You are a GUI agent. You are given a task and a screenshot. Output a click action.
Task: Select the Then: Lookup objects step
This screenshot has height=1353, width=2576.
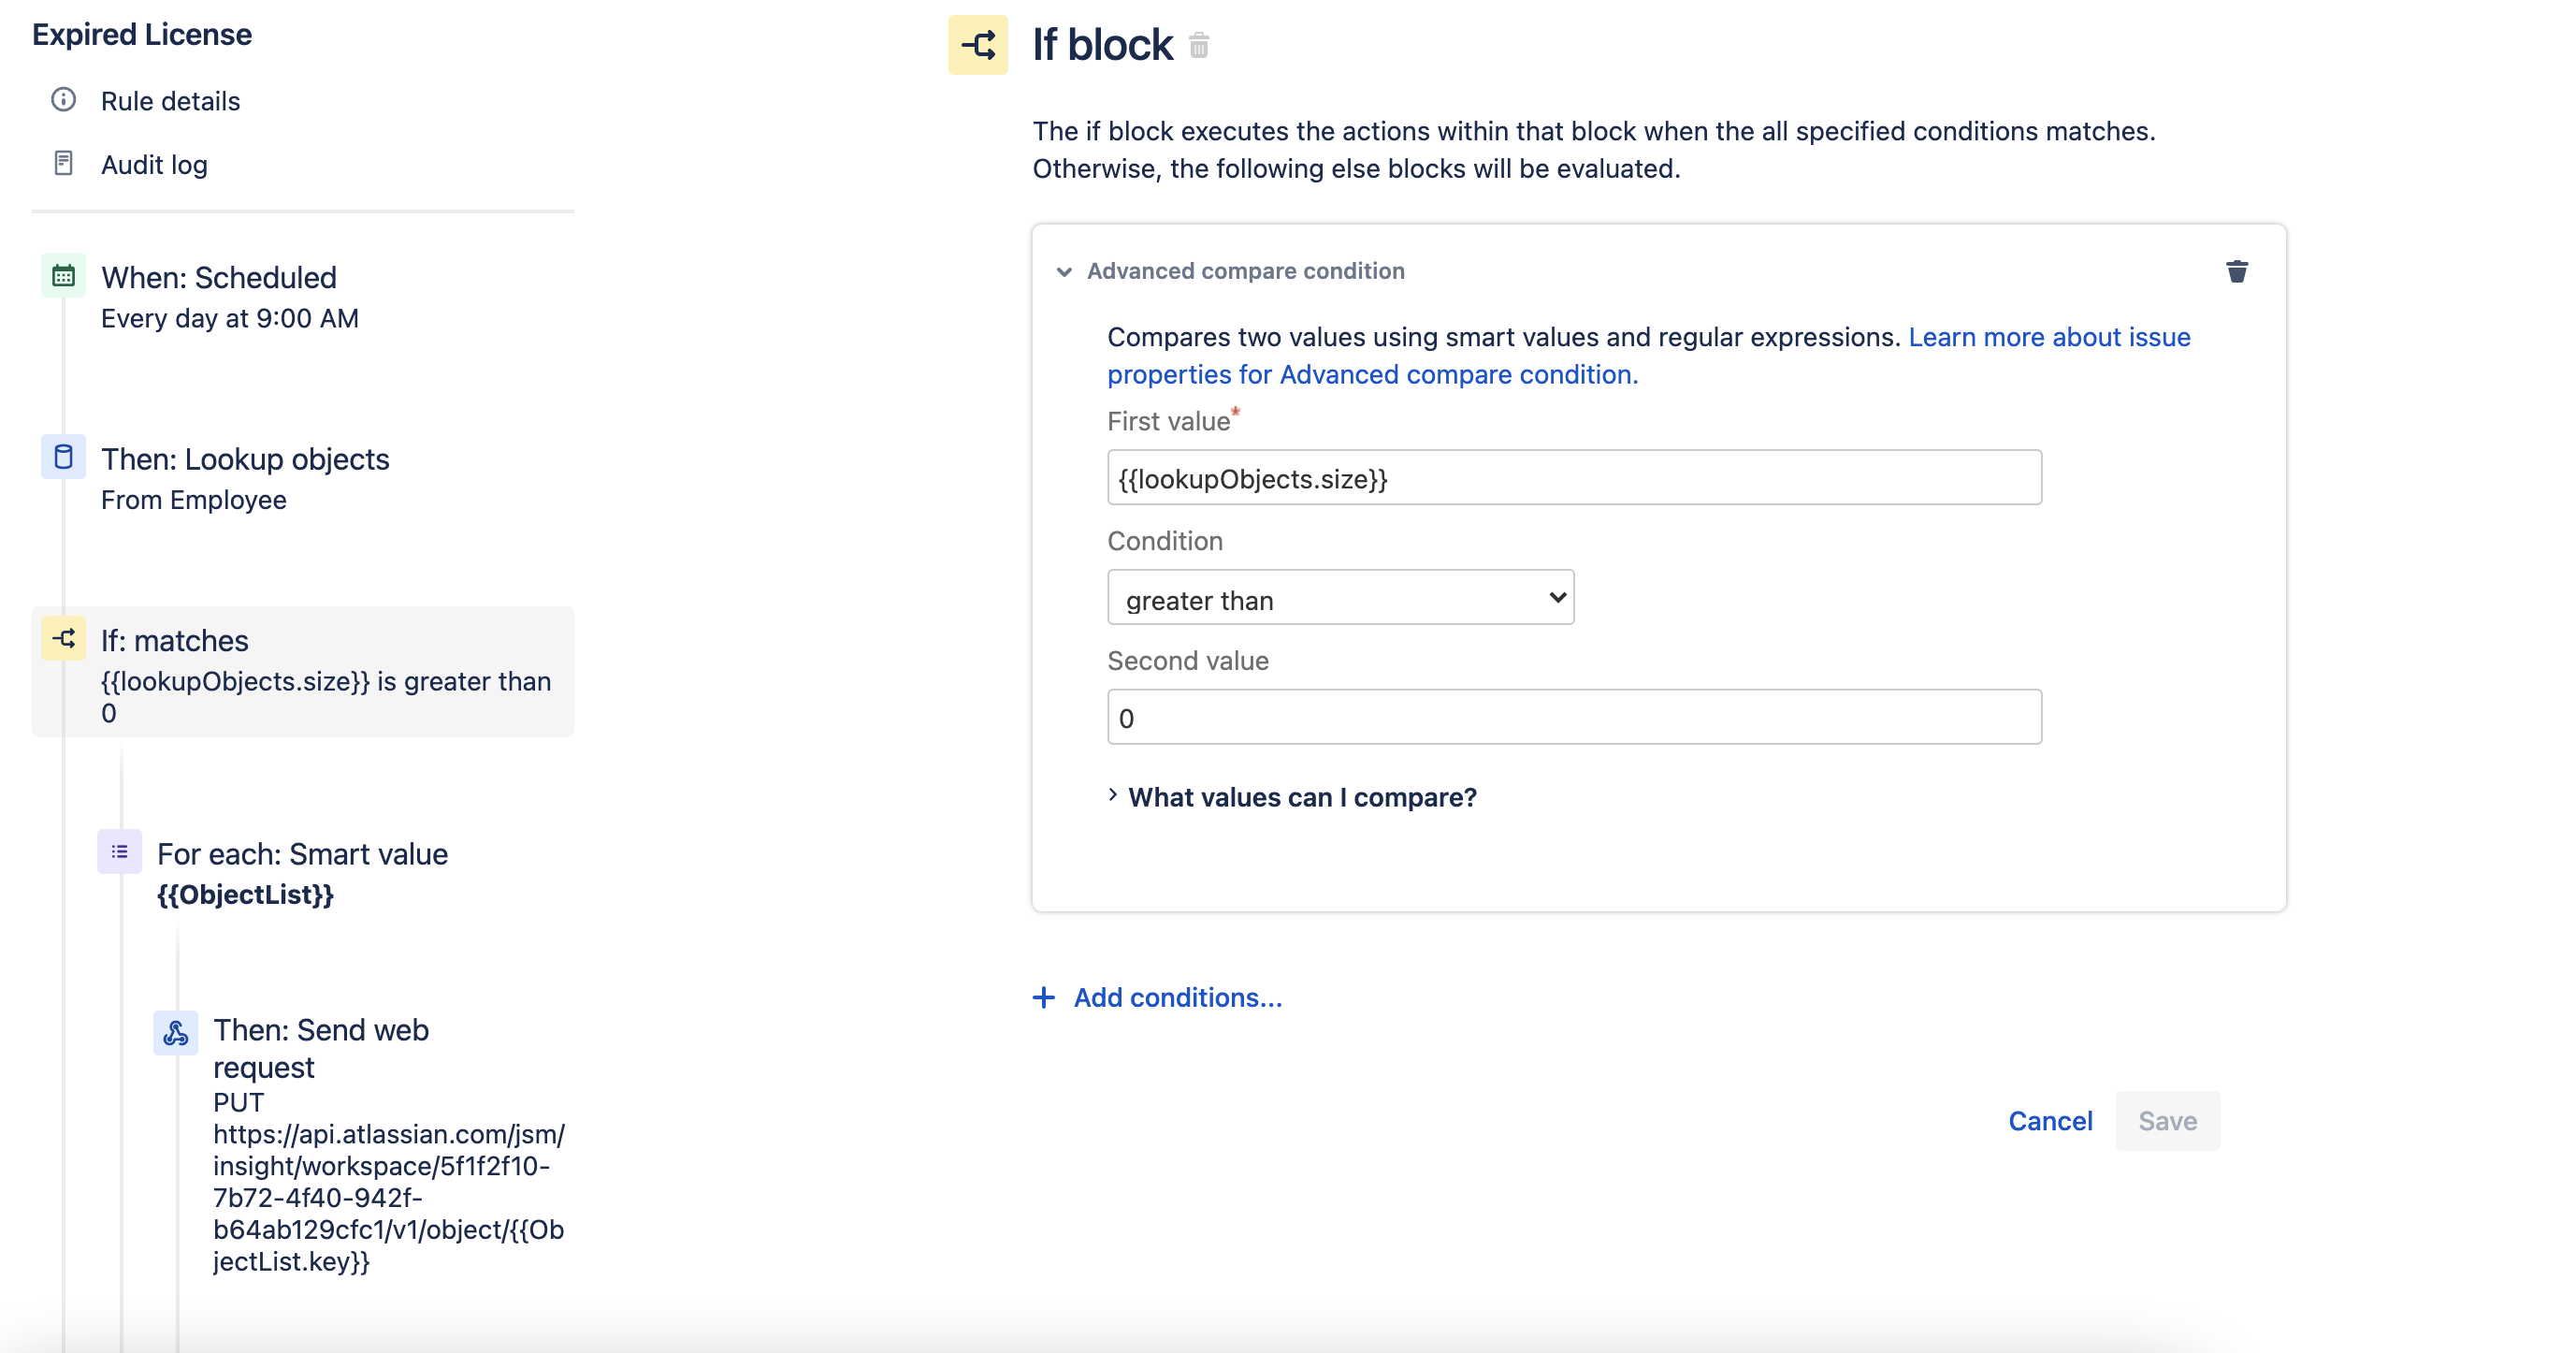point(245,459)
